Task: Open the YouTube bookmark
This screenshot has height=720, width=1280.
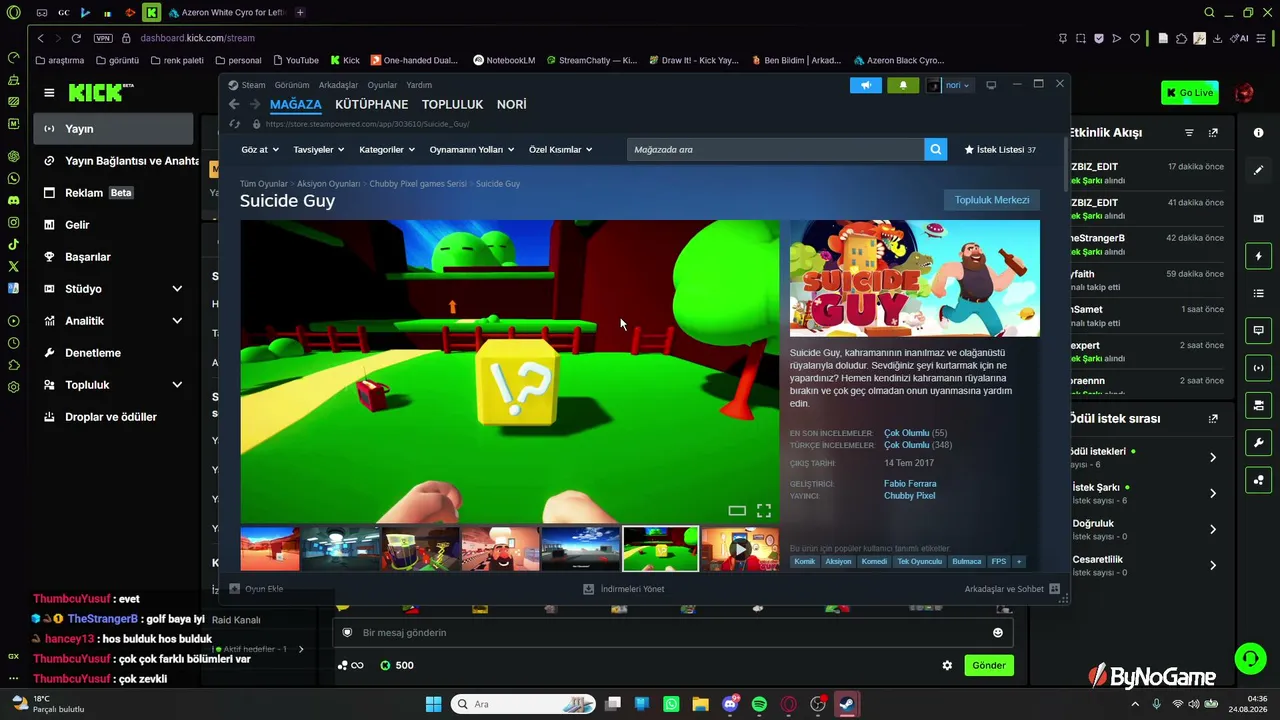Action: 295,60
